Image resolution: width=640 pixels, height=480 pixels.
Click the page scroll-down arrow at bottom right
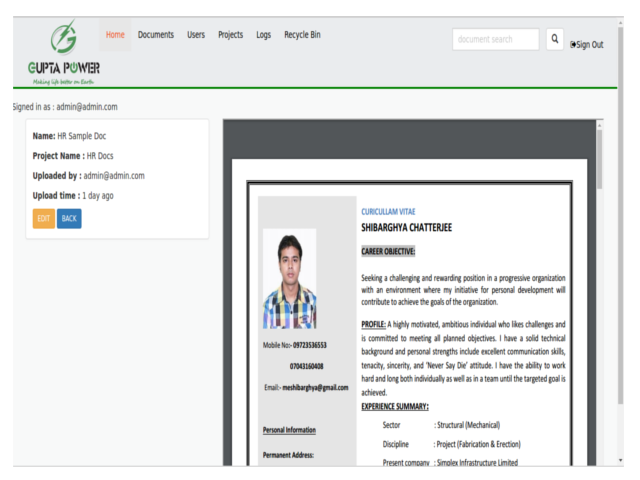pyautogui.click(x=620, y=460)
